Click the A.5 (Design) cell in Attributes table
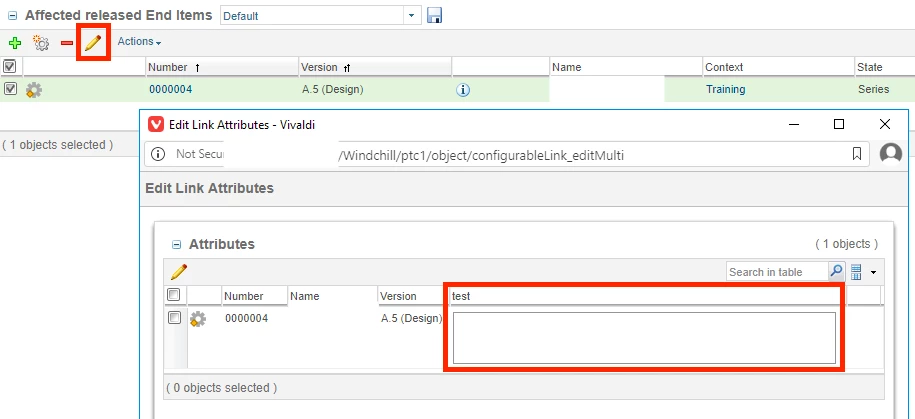 point(411,319)
